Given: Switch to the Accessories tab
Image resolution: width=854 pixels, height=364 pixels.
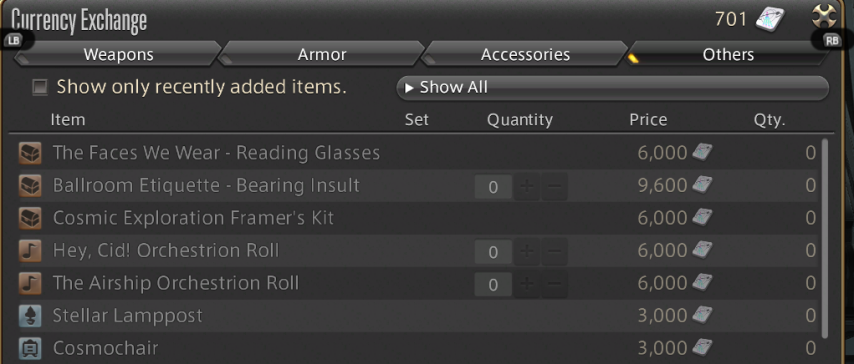Looking at the screenshot, I should [525, 54].
